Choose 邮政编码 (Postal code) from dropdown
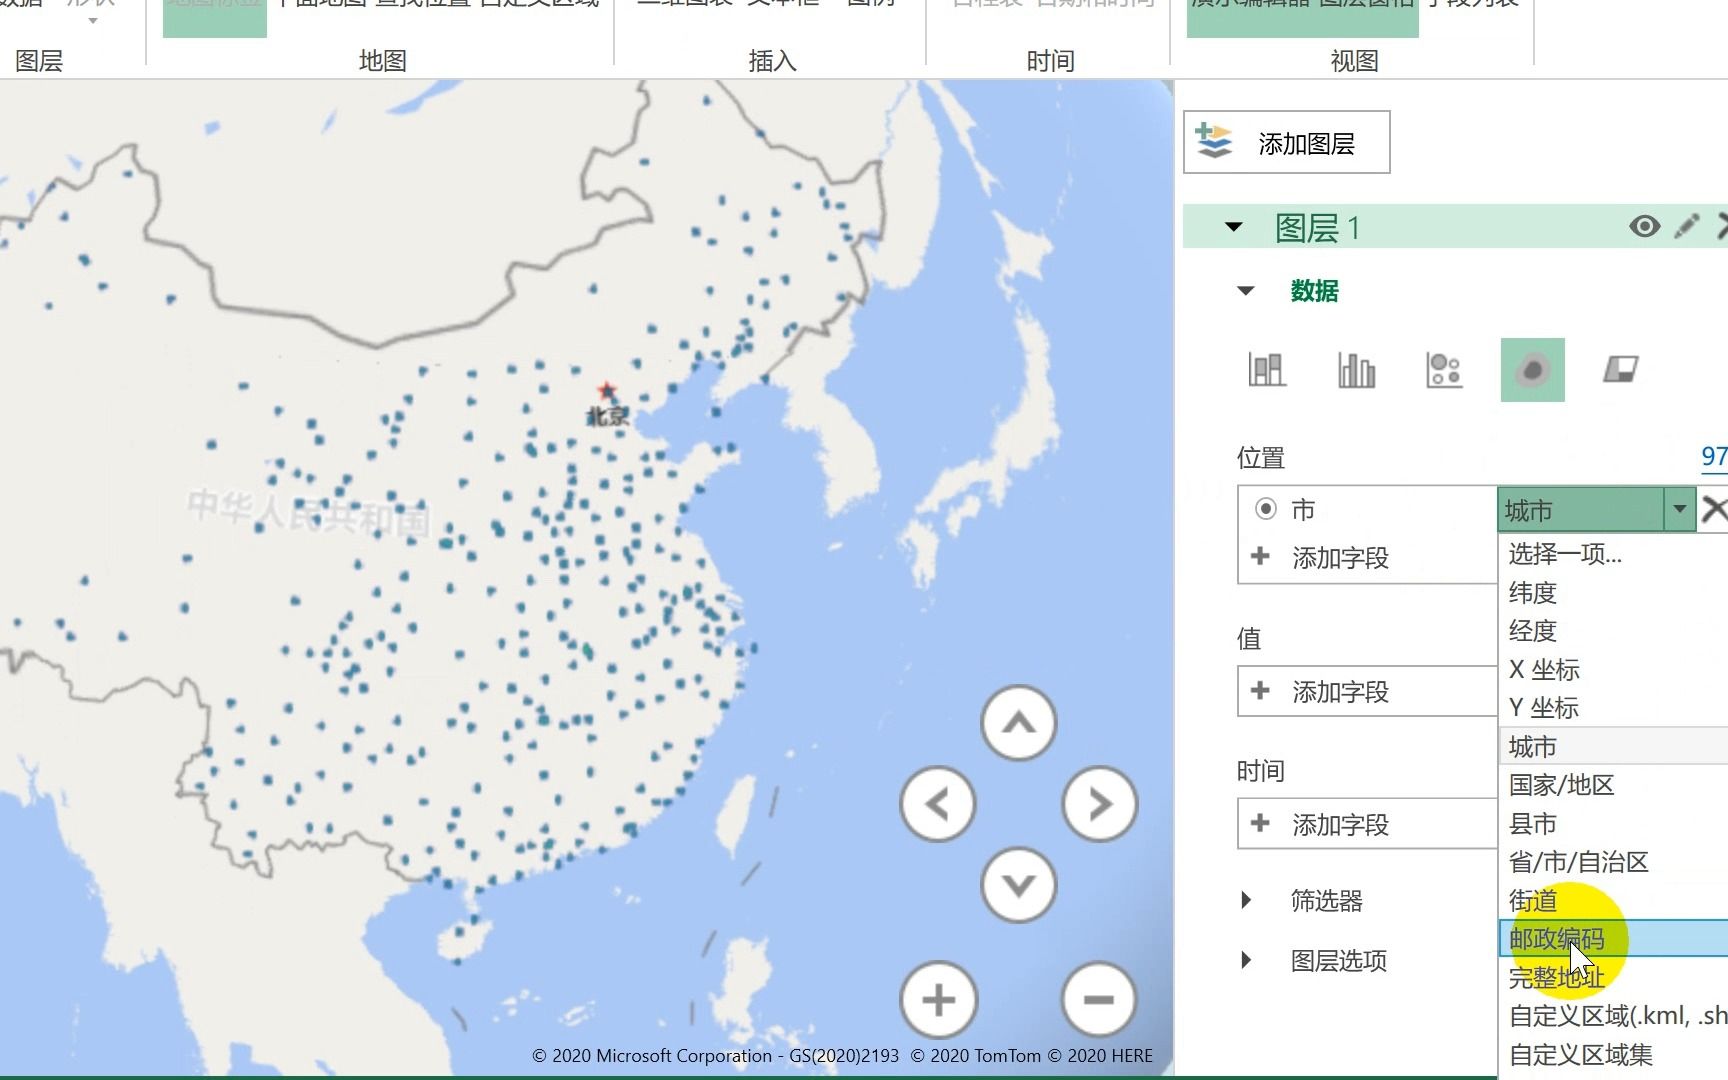 (x=1613, y=939)
